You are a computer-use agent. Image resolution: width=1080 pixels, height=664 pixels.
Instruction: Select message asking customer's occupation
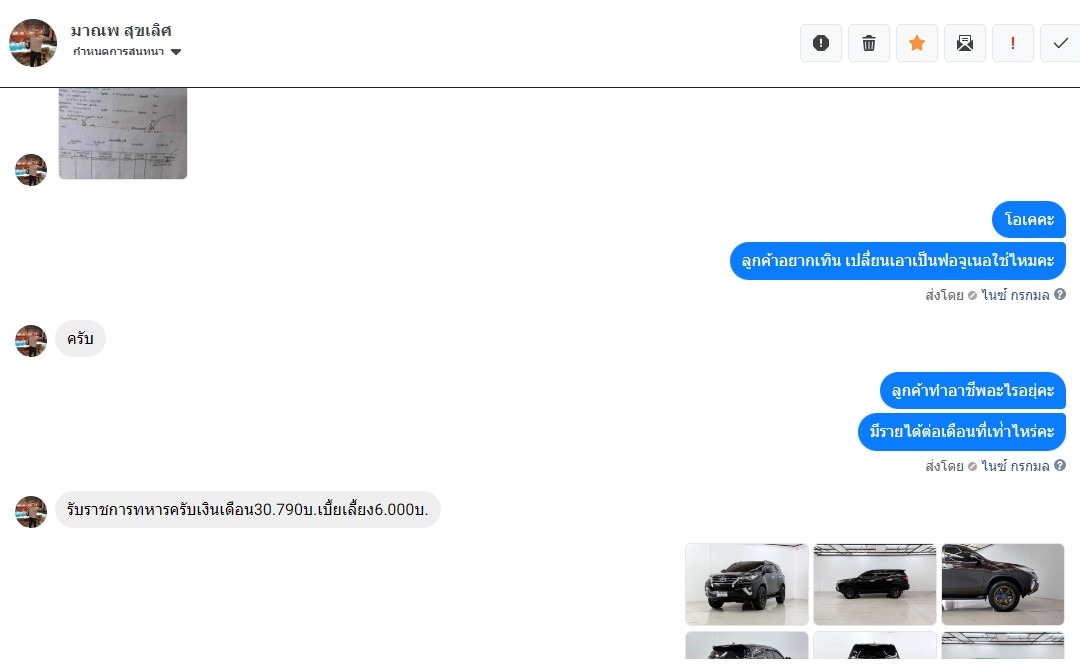973,391
